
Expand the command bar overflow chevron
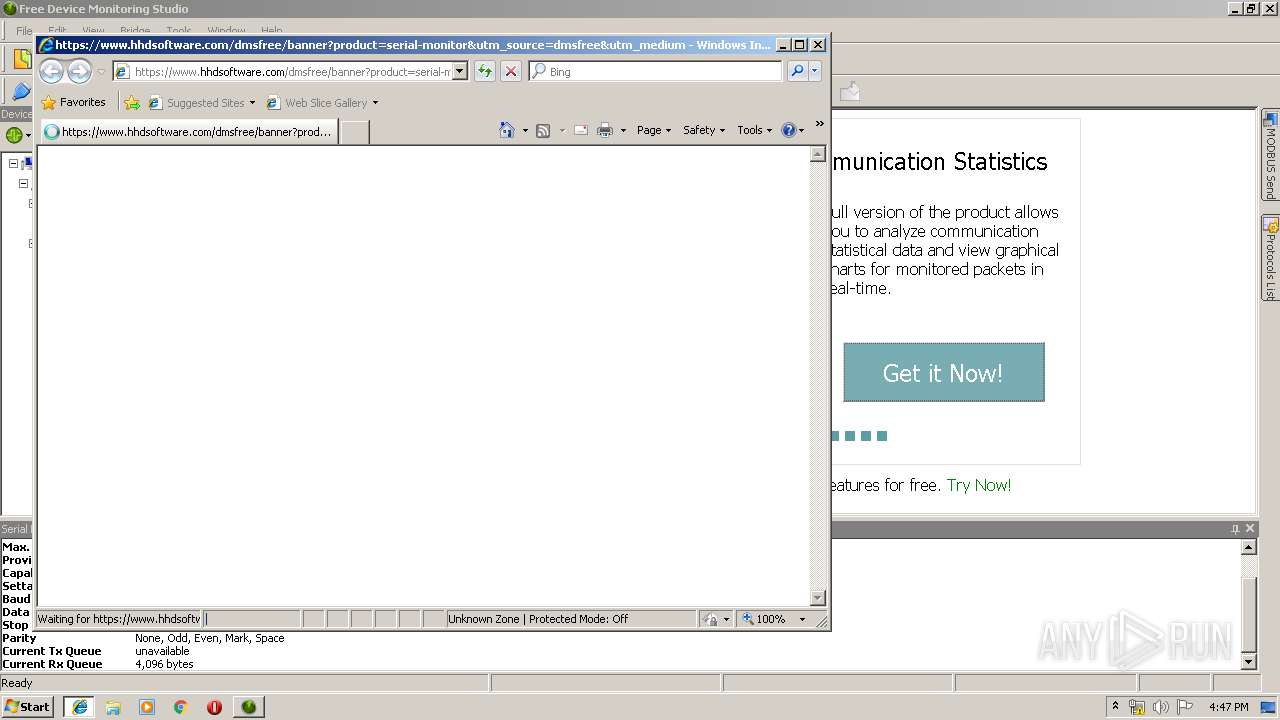pos(819,124)
